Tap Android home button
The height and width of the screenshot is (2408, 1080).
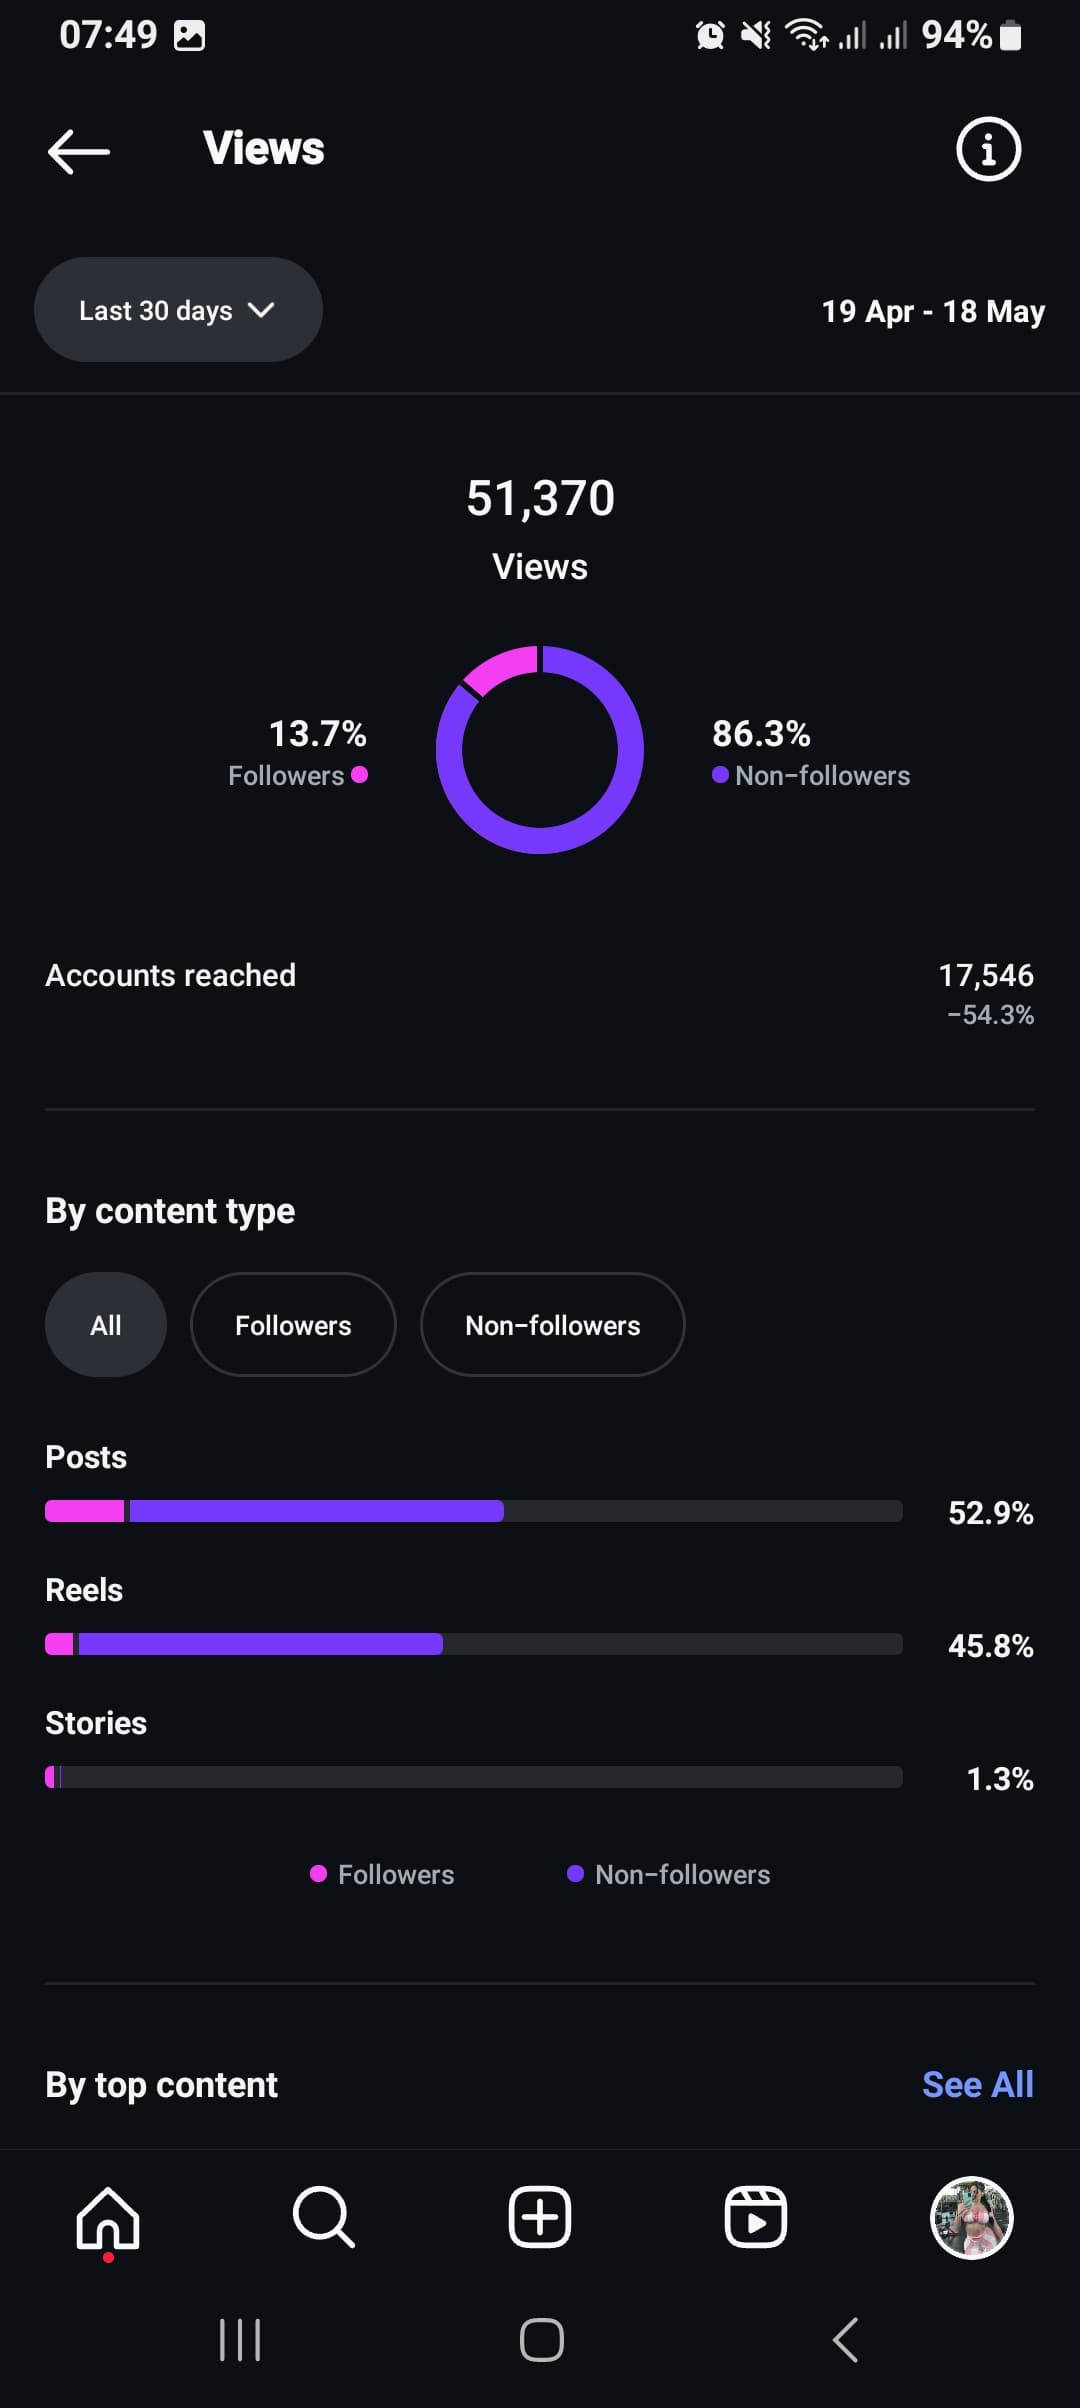tap(541, 2340)
